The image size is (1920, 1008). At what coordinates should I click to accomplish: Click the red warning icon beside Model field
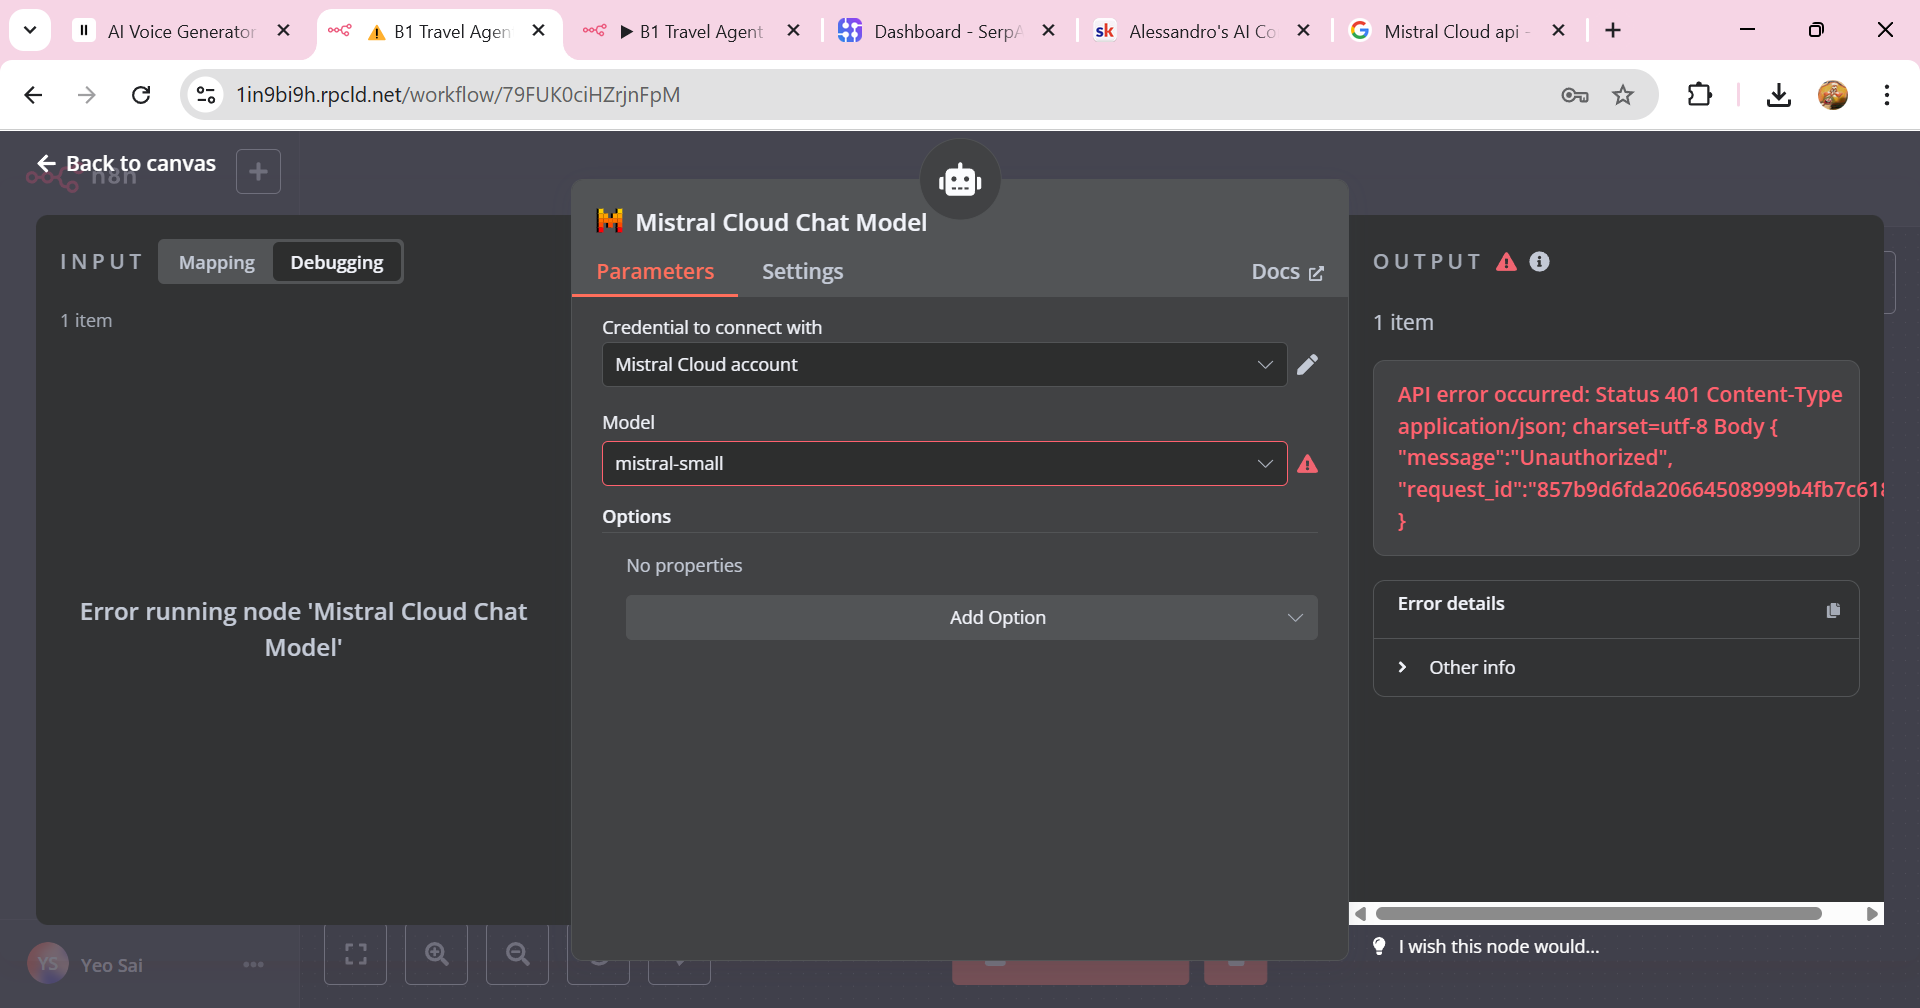(1307, 464)
